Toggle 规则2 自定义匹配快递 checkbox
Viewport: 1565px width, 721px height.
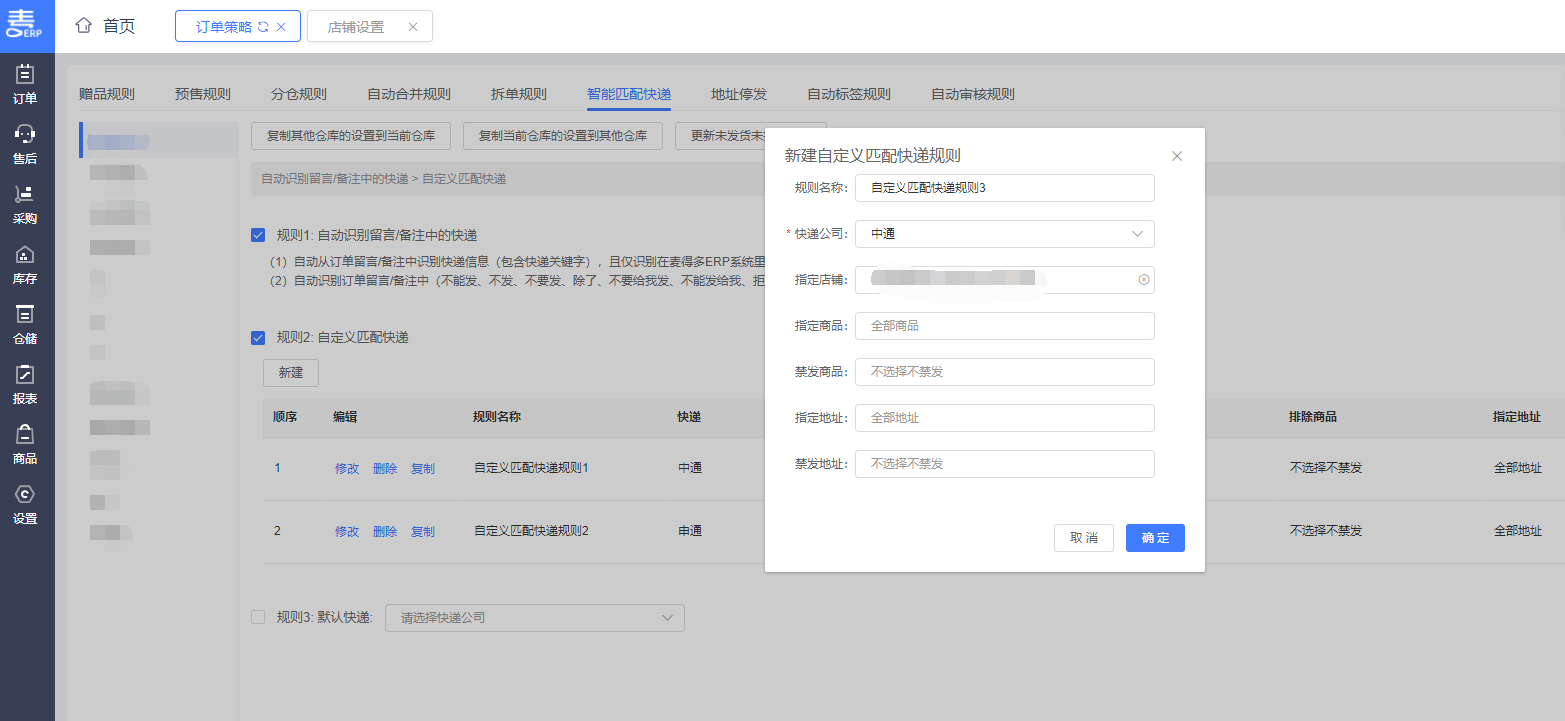pos(258,337)
